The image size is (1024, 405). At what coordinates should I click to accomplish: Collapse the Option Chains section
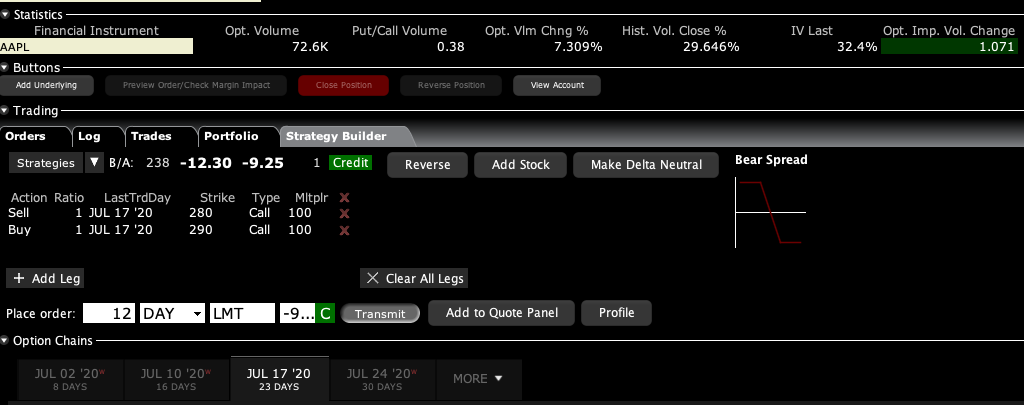click(x=6, y=341)
